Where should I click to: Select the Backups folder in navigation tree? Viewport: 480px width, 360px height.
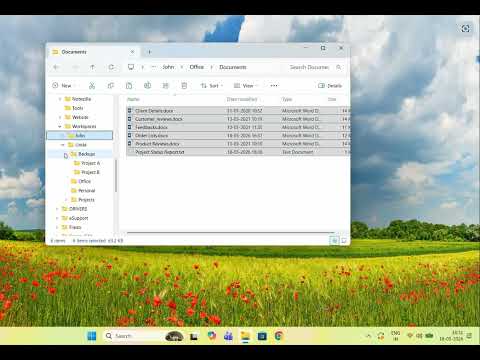tap(87, 154)
